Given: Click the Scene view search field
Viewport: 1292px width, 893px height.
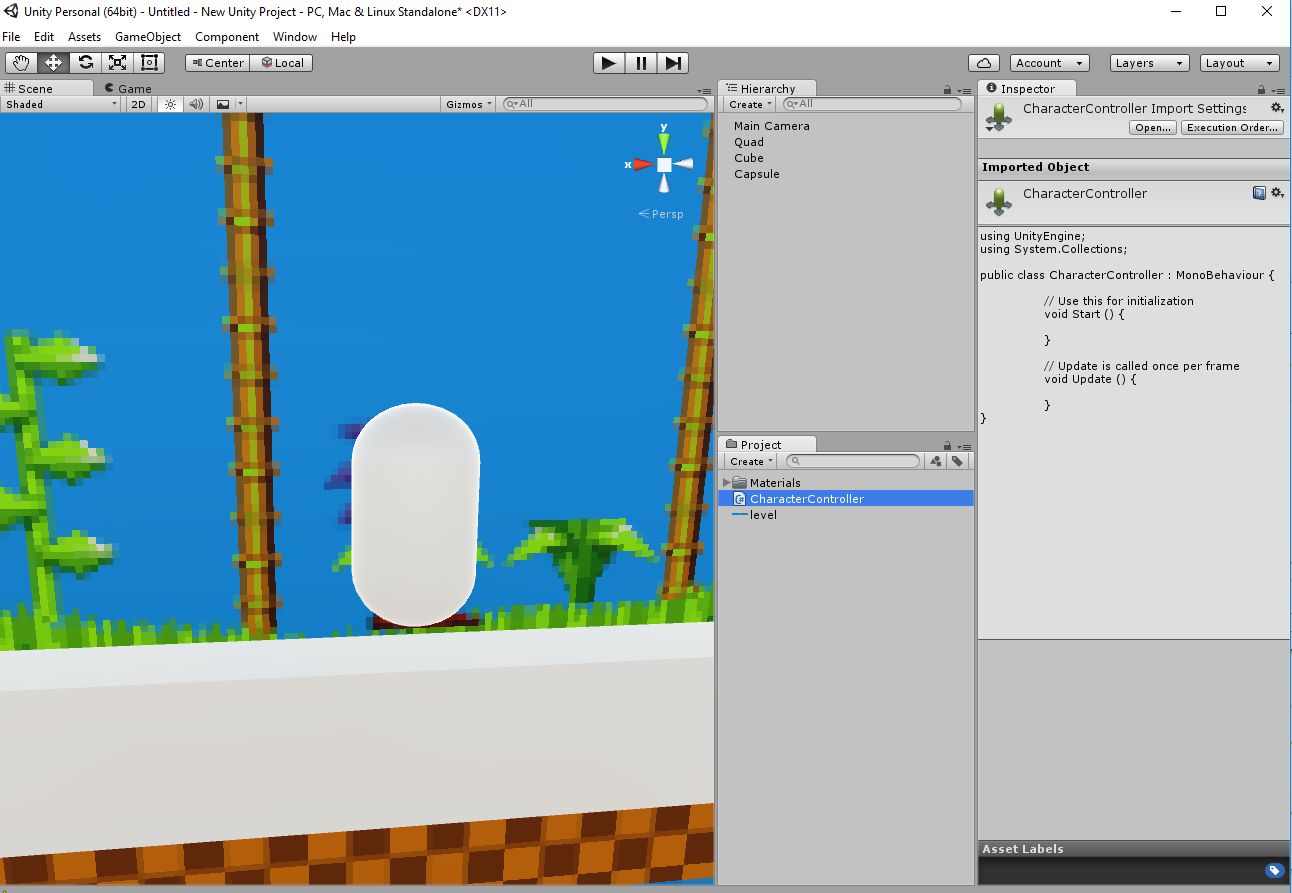Looking at the screenshot, I should click(x=606, y=104).
